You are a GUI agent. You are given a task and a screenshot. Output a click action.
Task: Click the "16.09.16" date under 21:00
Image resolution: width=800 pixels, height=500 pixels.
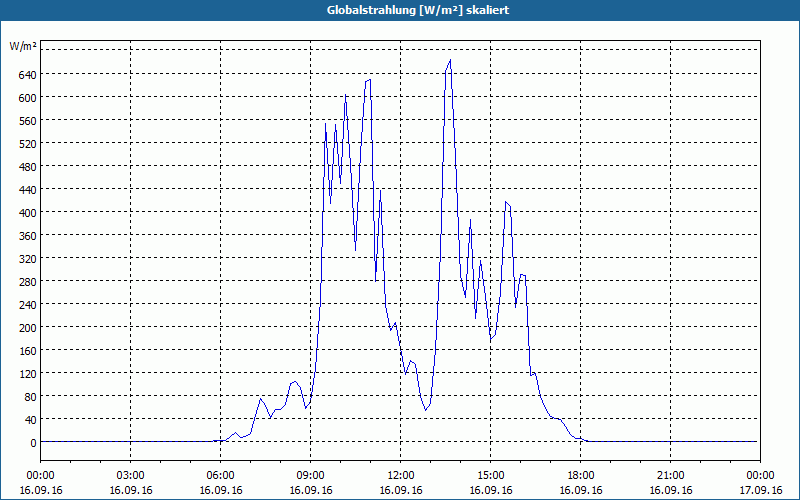click(670, 490)
